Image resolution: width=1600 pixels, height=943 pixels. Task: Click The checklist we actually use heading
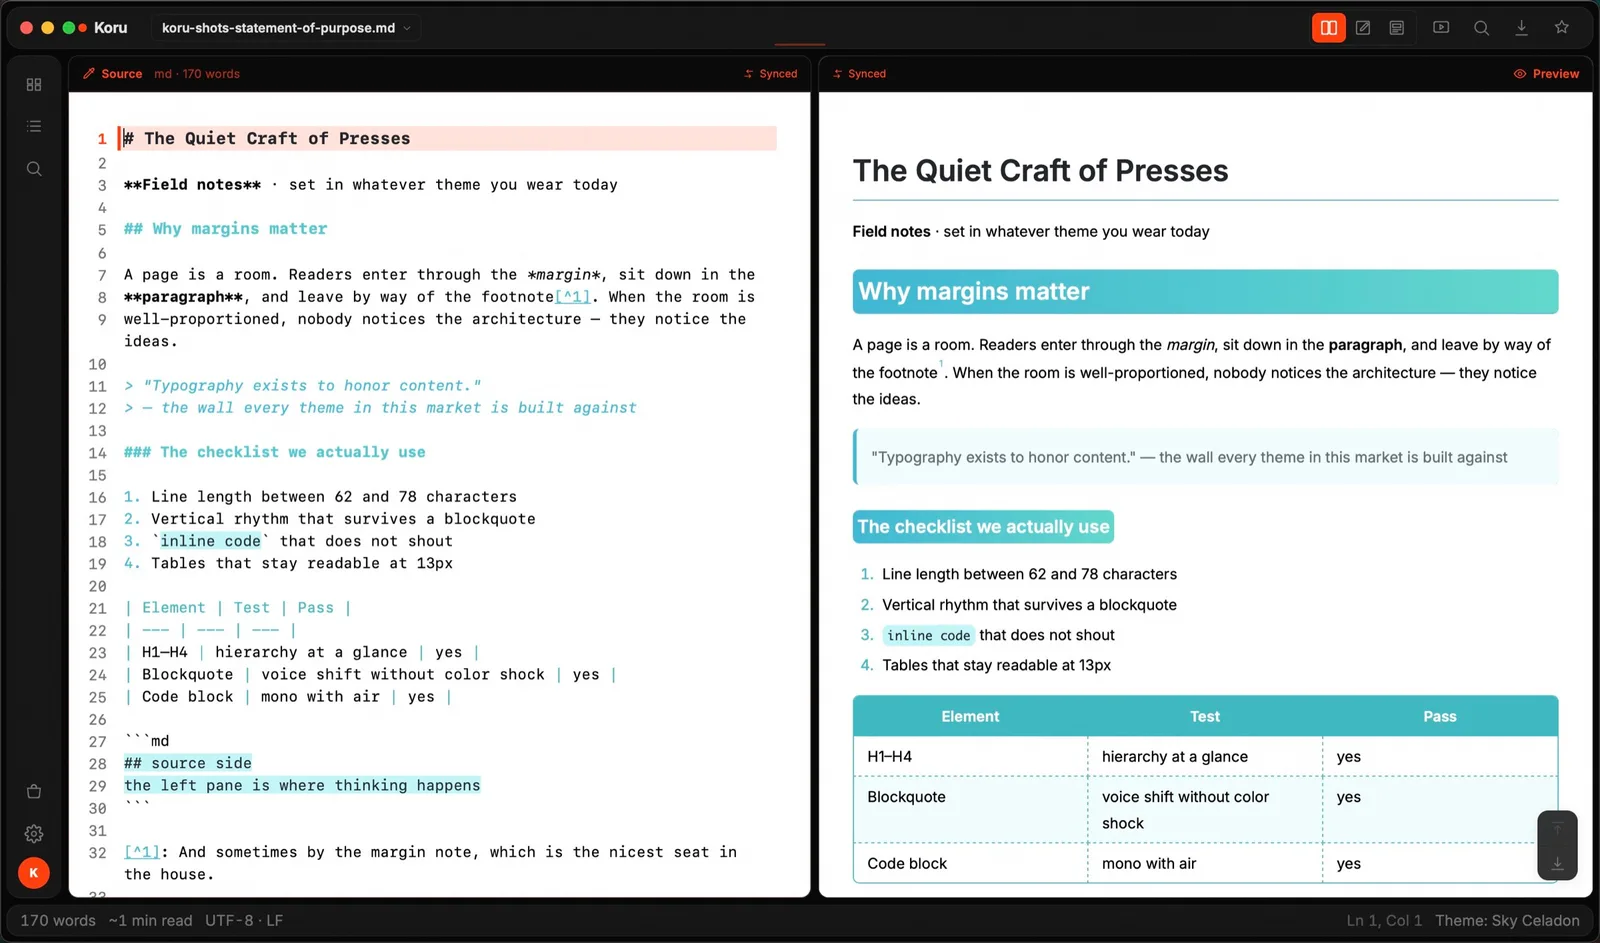[983, 527]
